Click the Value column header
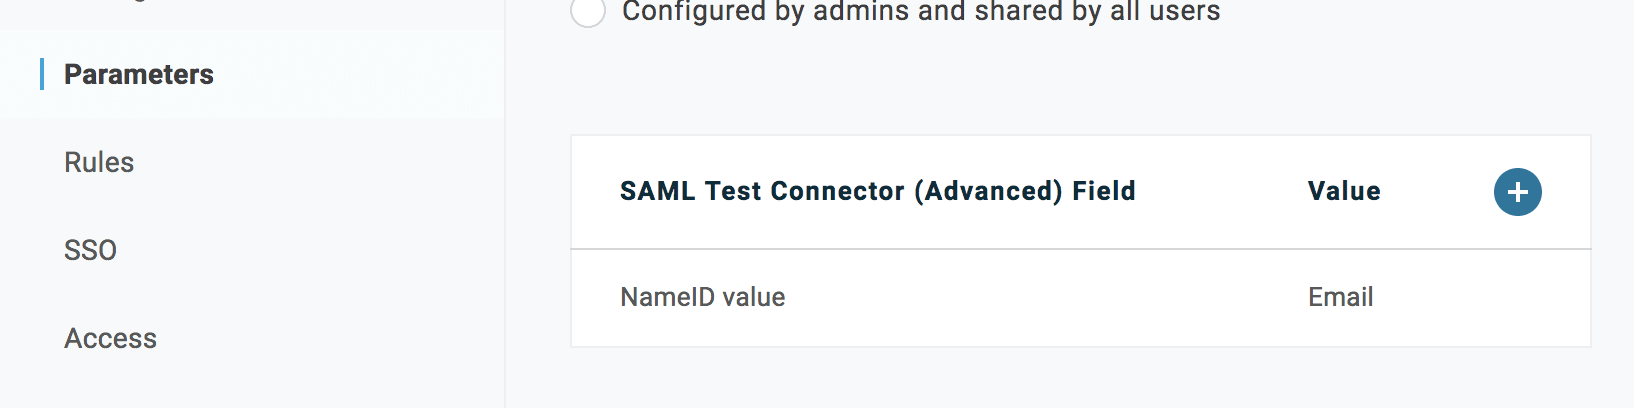 1343,192
